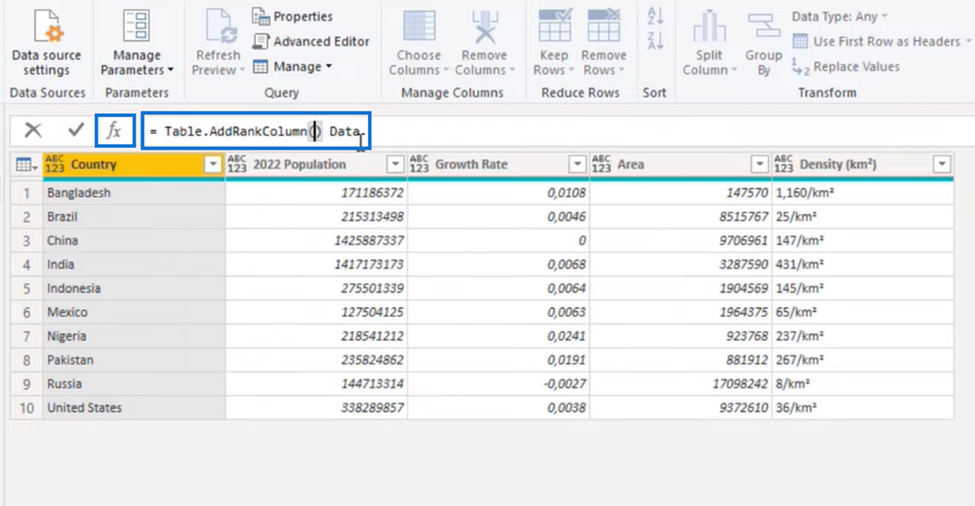
Task: Open the Growth Rate filter dropdown
Action: coord(577,164)
